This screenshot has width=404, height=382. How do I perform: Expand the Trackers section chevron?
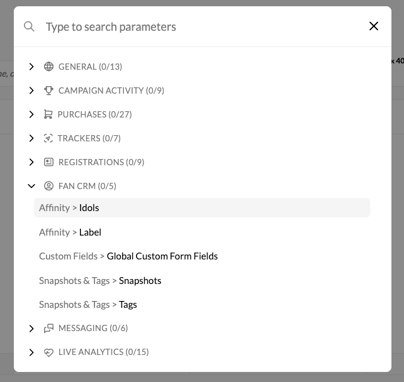(31, 138)
